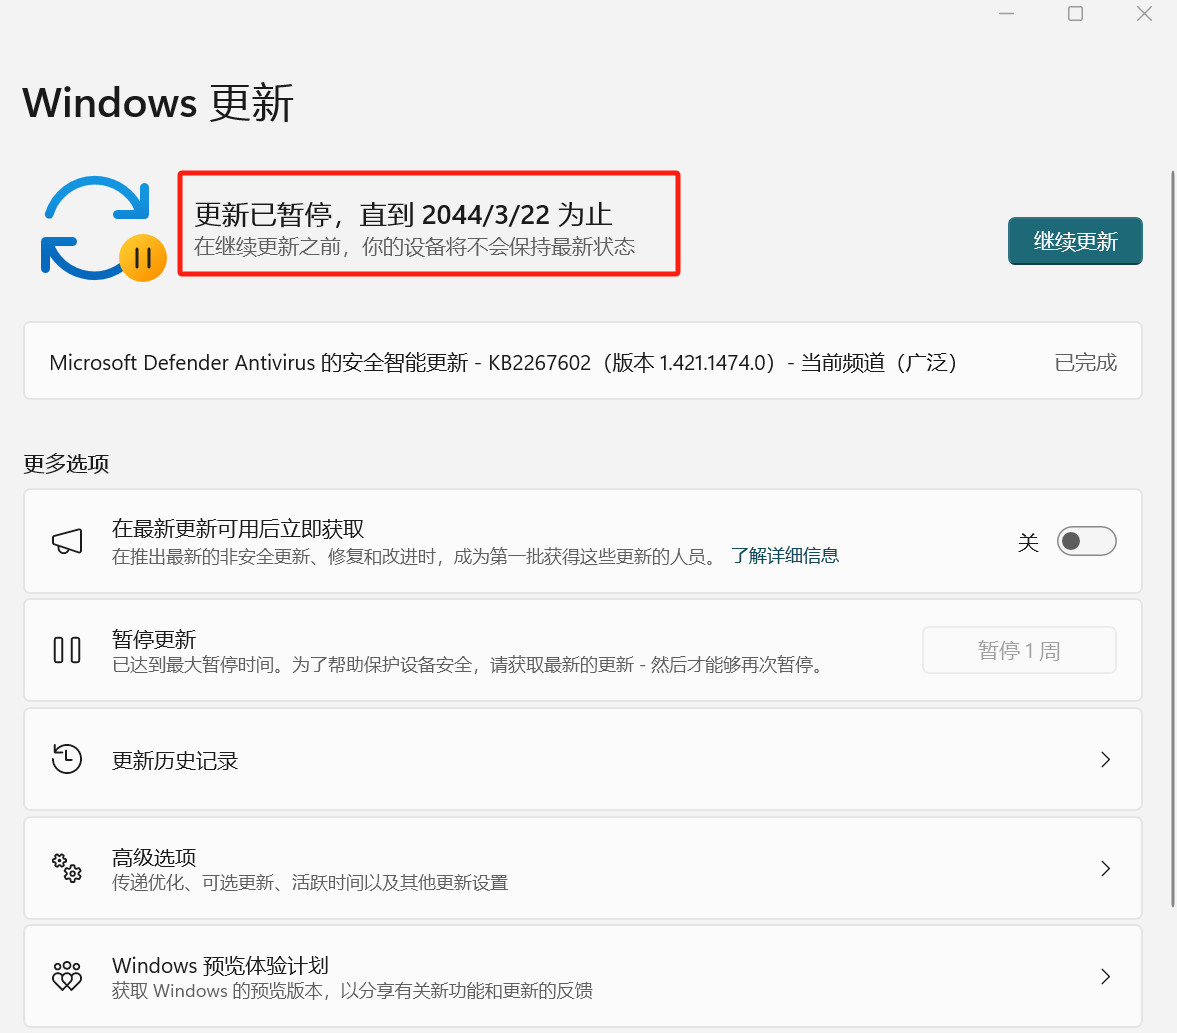Click the gears icon for 高级选项
The image size is (1177, 1033).
[x=67, y=868]
